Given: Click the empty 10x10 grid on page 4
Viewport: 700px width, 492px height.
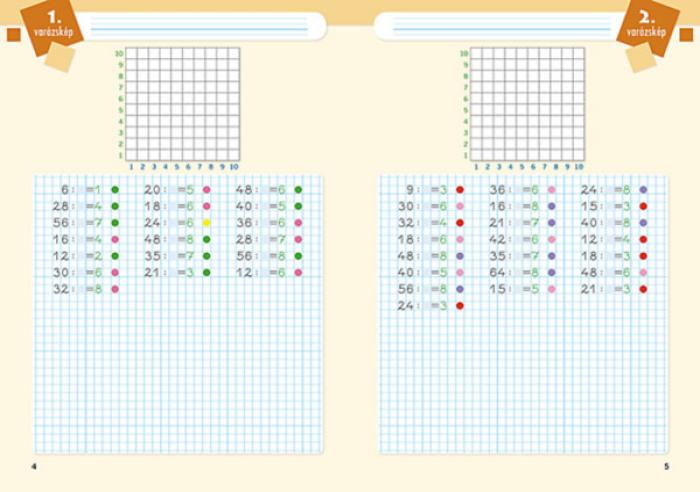Looking at the screenshot, I should pyautogui.click(x=183, y=104).
